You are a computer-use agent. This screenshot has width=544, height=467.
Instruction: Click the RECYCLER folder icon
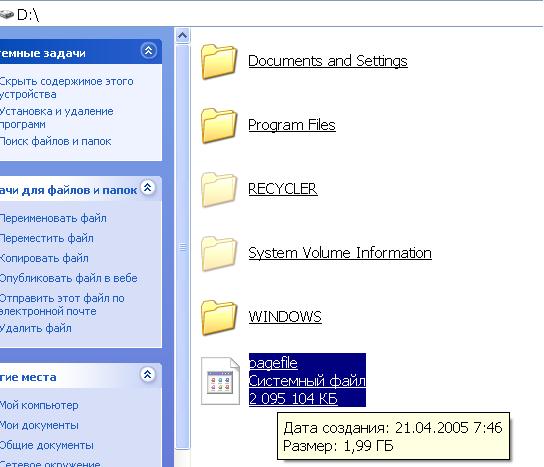219,189
